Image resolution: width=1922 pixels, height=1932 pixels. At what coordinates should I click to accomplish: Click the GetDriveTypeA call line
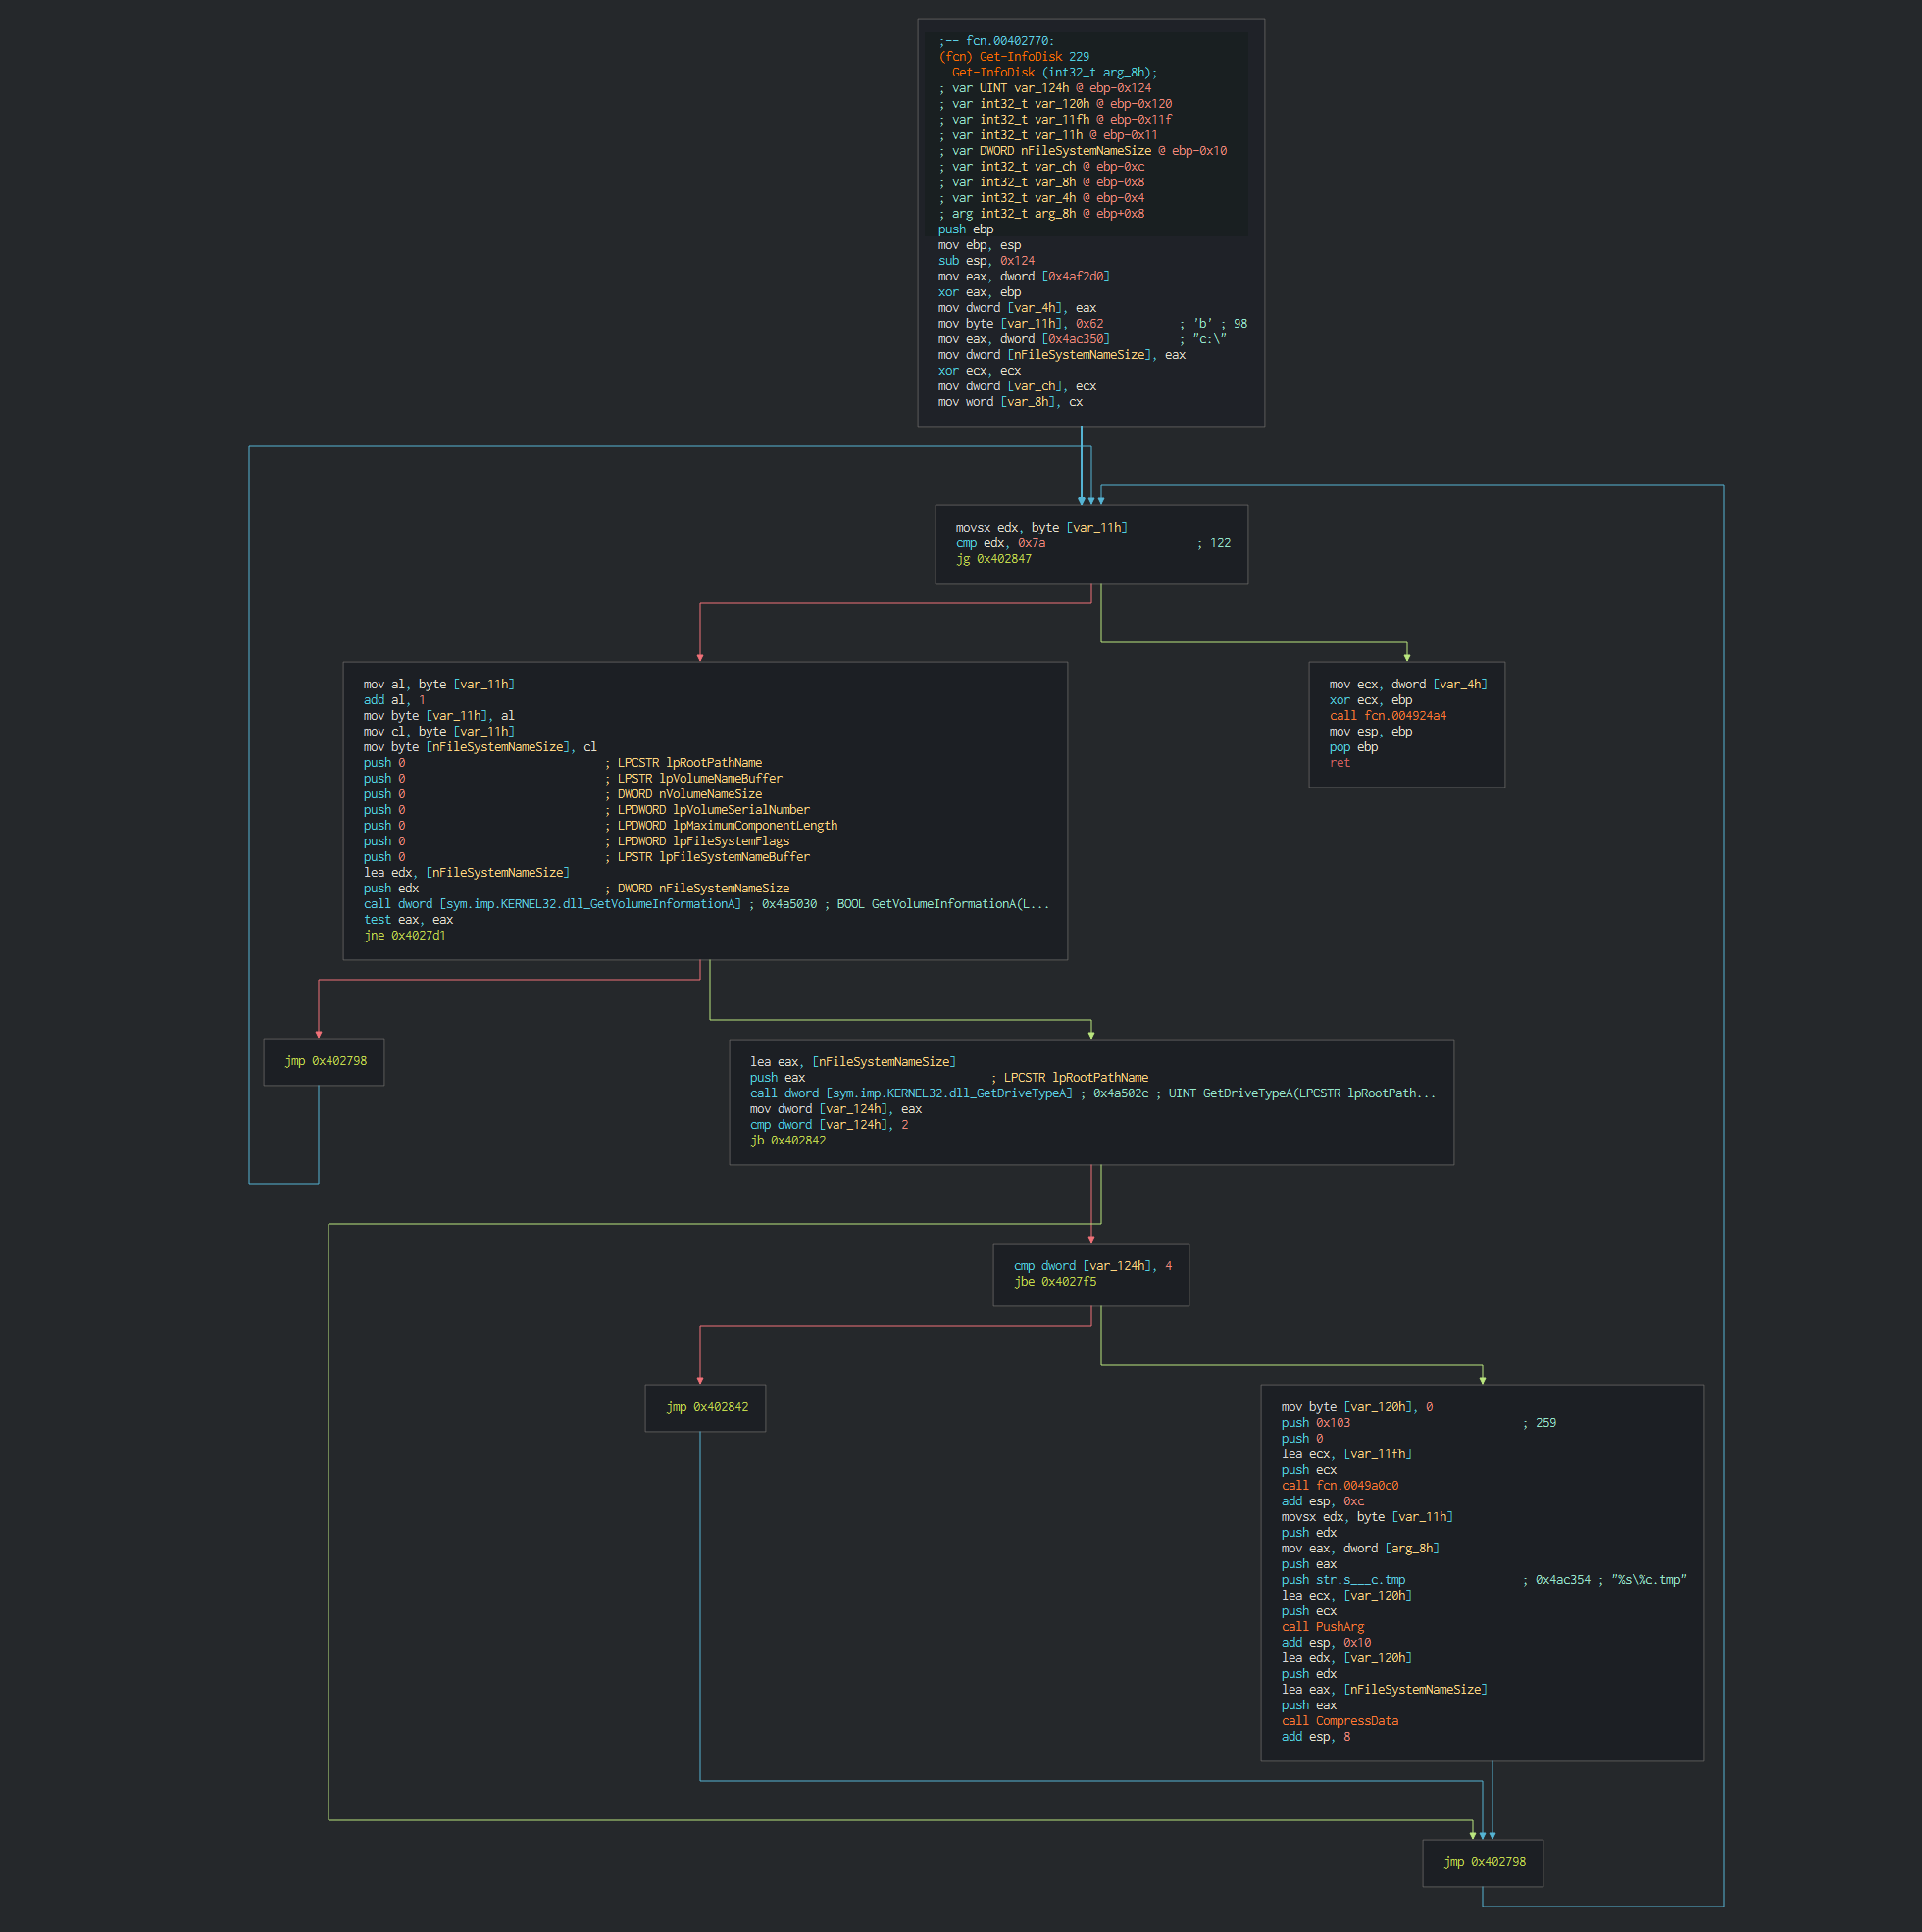point(1091,1094)
